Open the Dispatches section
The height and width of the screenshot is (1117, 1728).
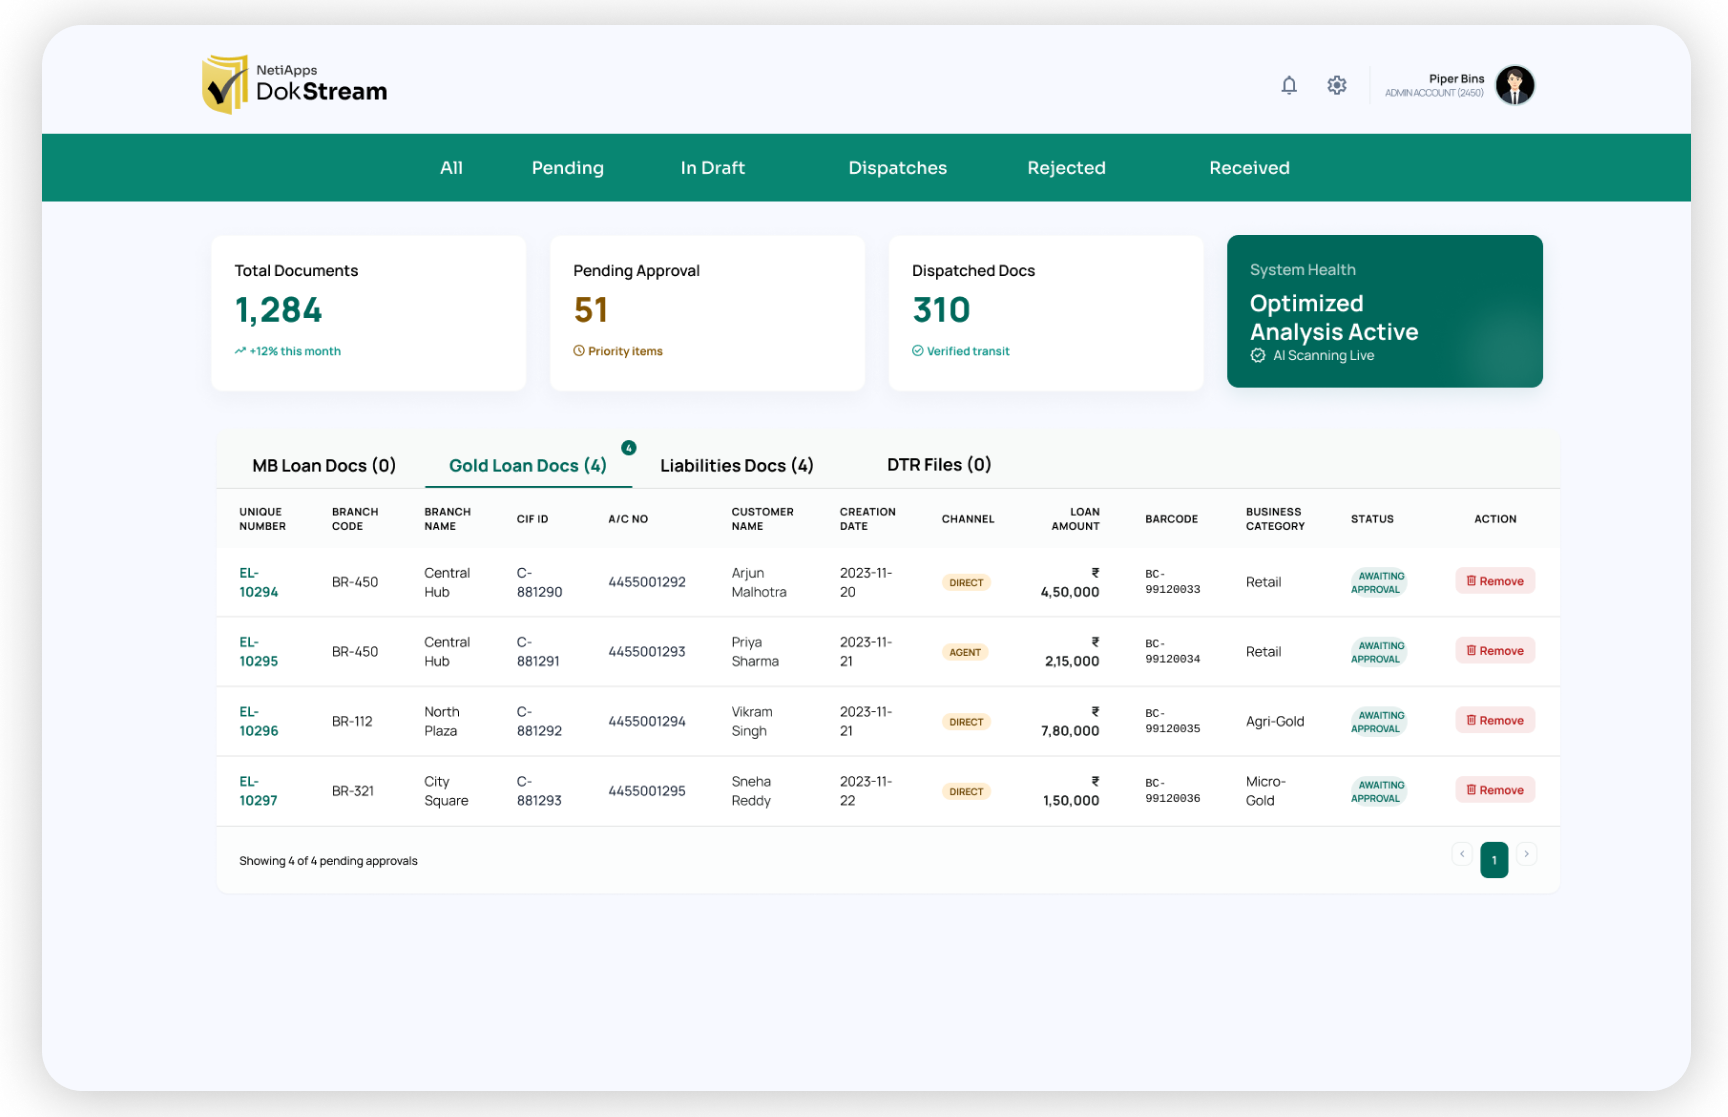[x=897, y=167]
